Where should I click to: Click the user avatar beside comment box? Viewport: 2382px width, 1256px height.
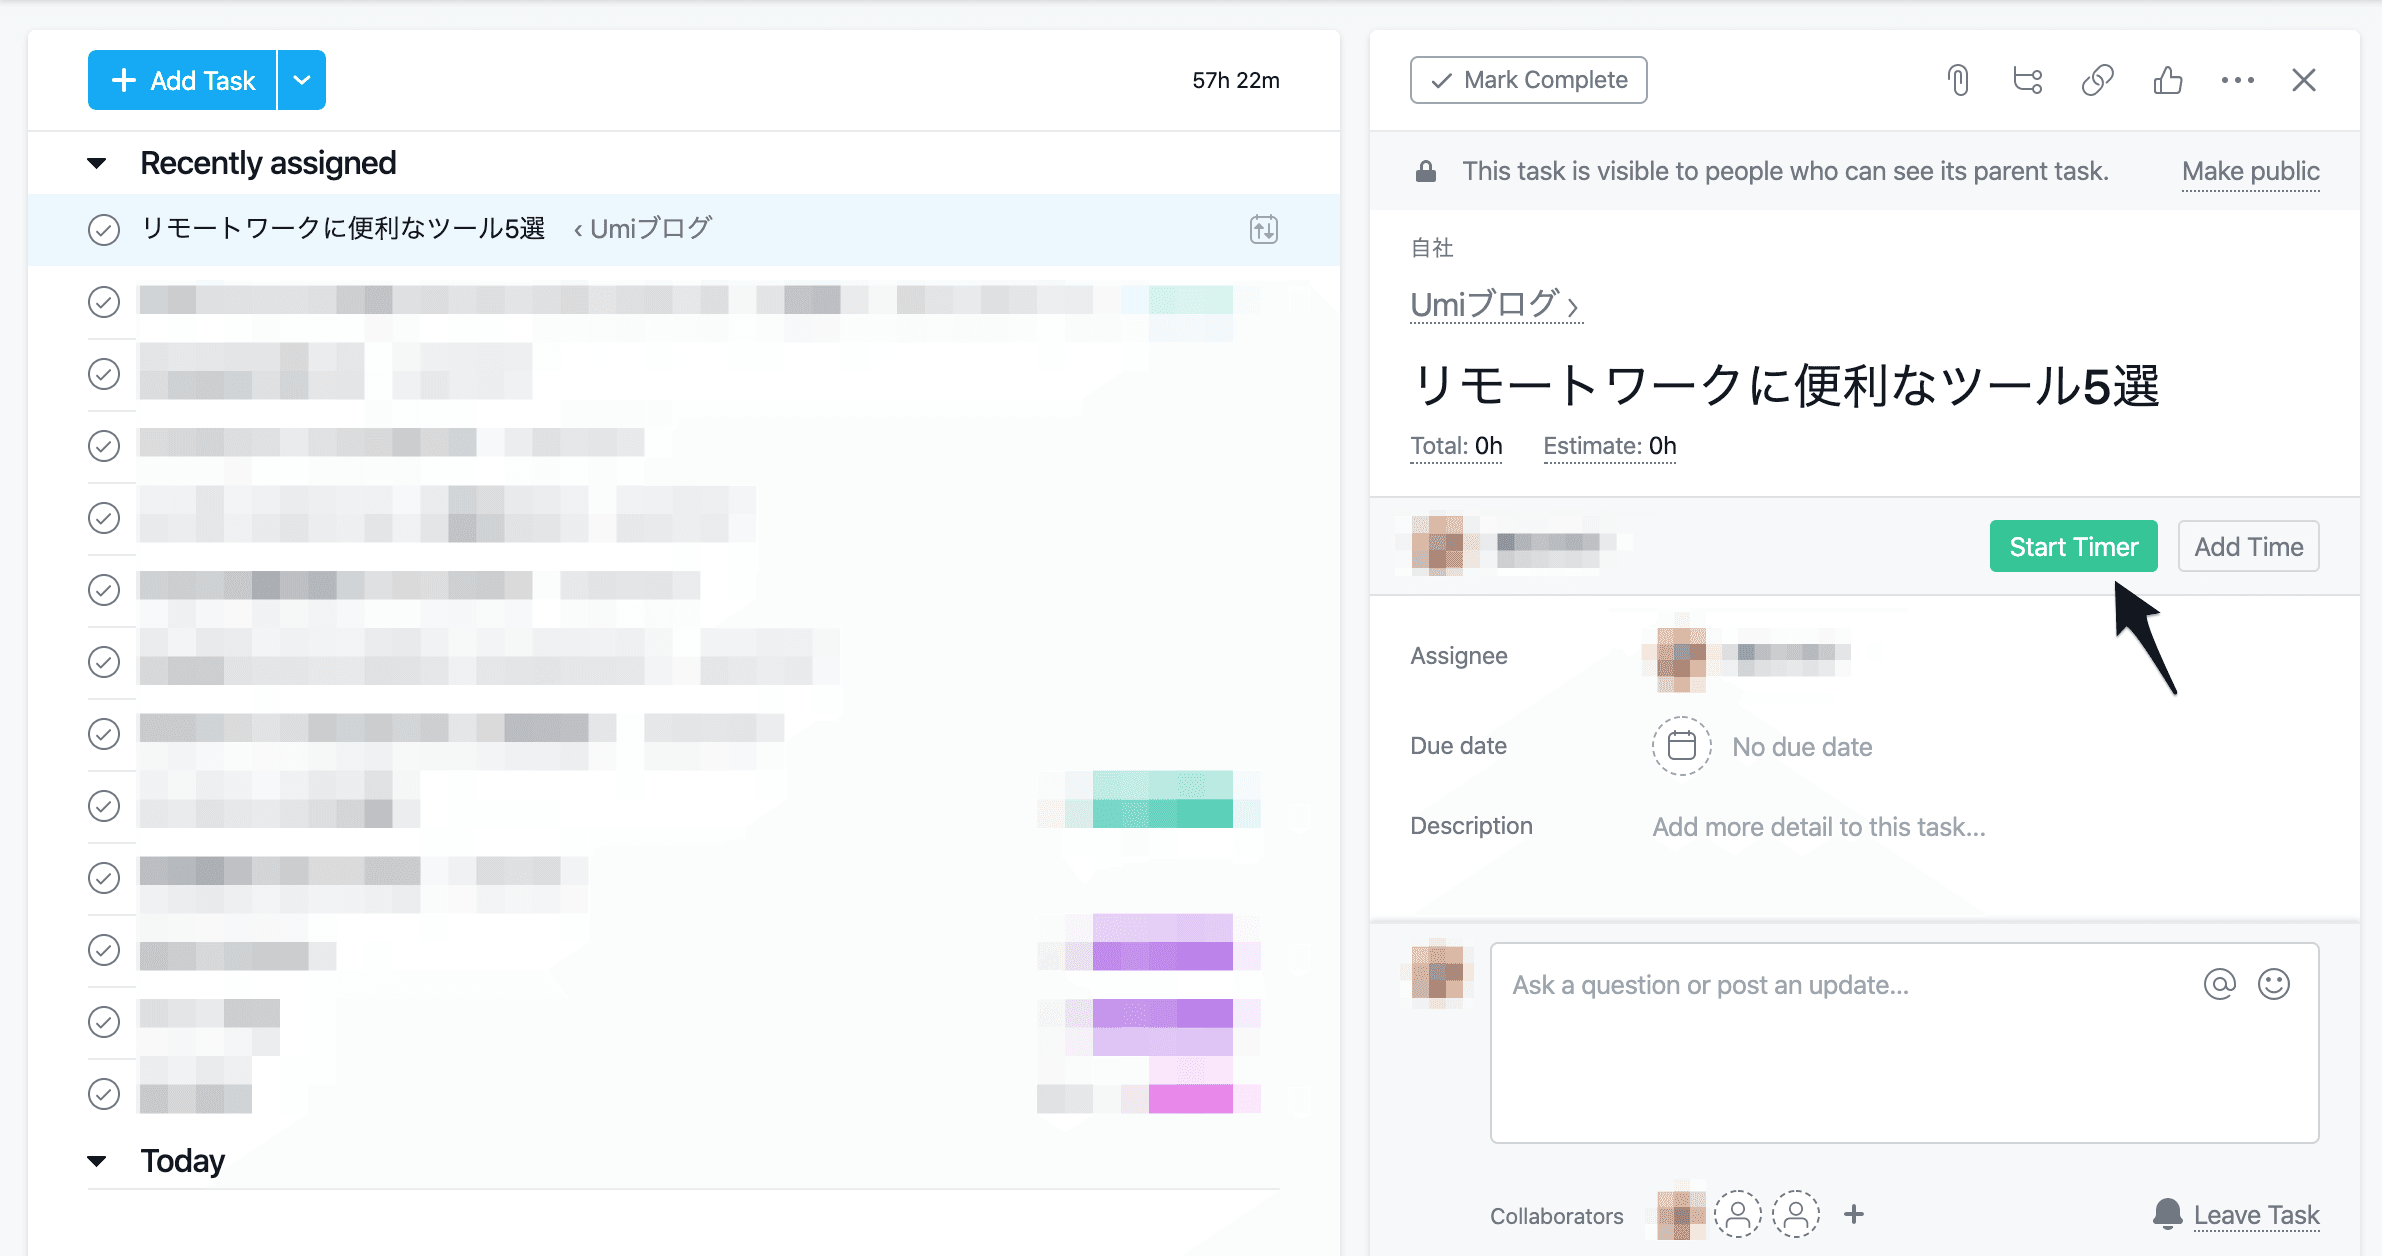[1438, 972]
